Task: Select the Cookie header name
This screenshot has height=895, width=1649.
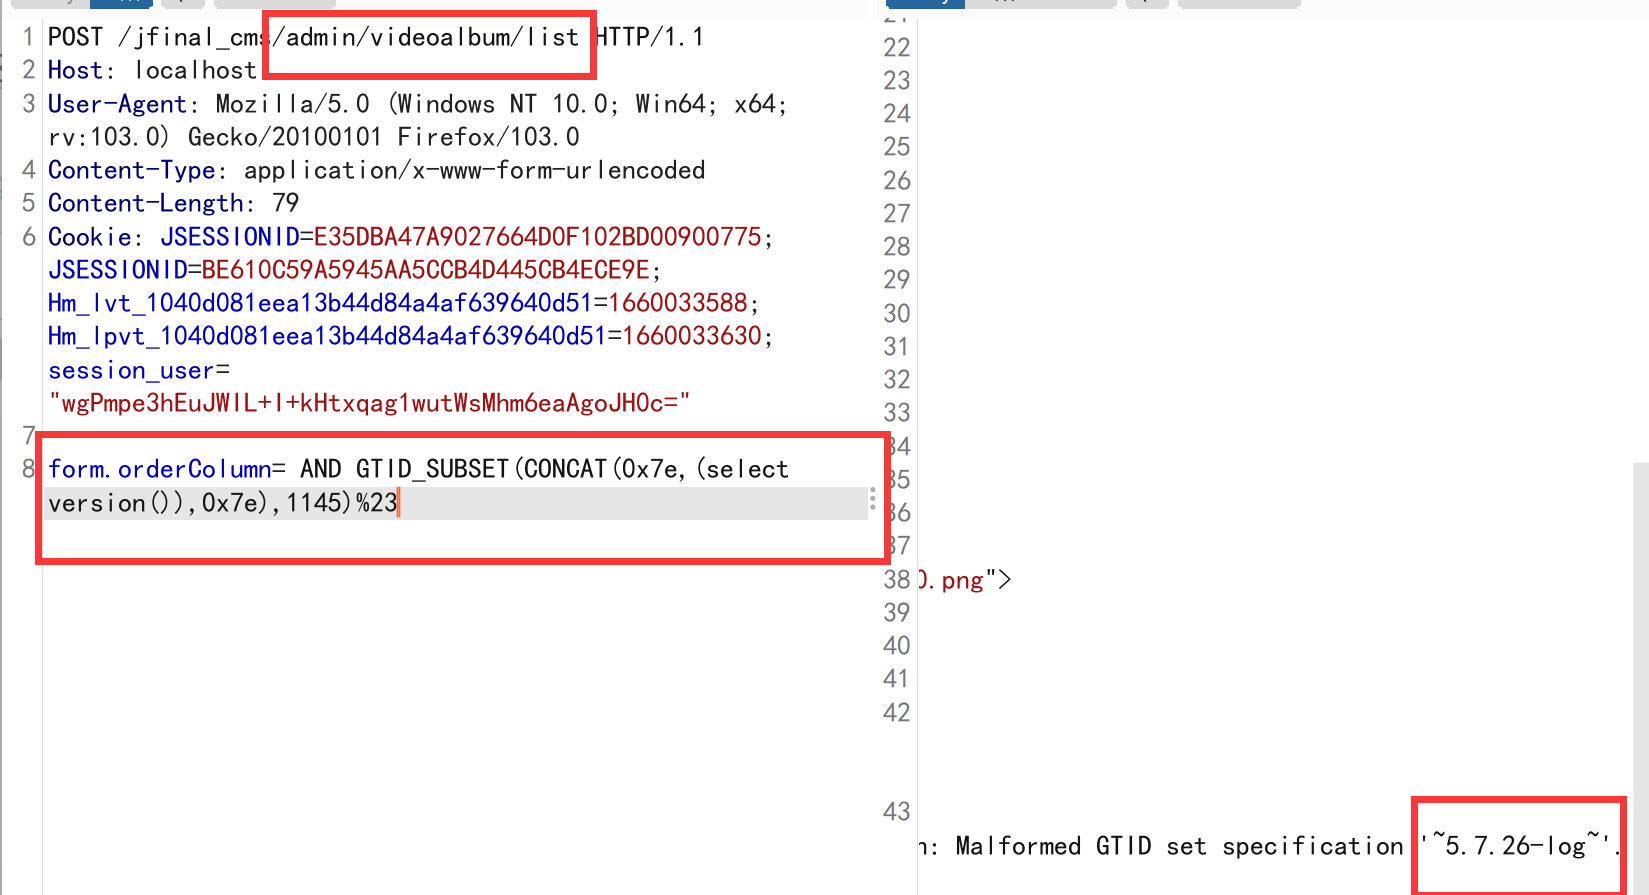Action: 89,237
